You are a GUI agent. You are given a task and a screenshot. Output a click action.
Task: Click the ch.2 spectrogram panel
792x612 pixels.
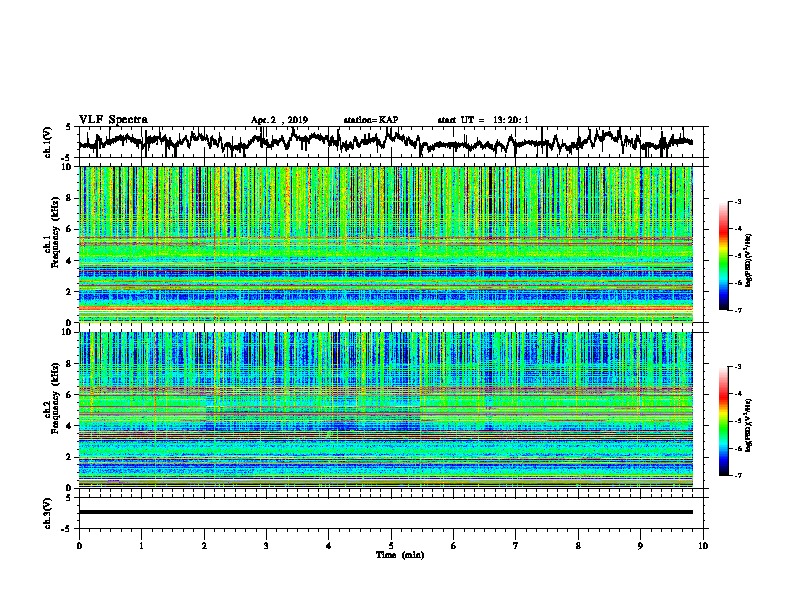pyautogui.click(x=386, y=410)
